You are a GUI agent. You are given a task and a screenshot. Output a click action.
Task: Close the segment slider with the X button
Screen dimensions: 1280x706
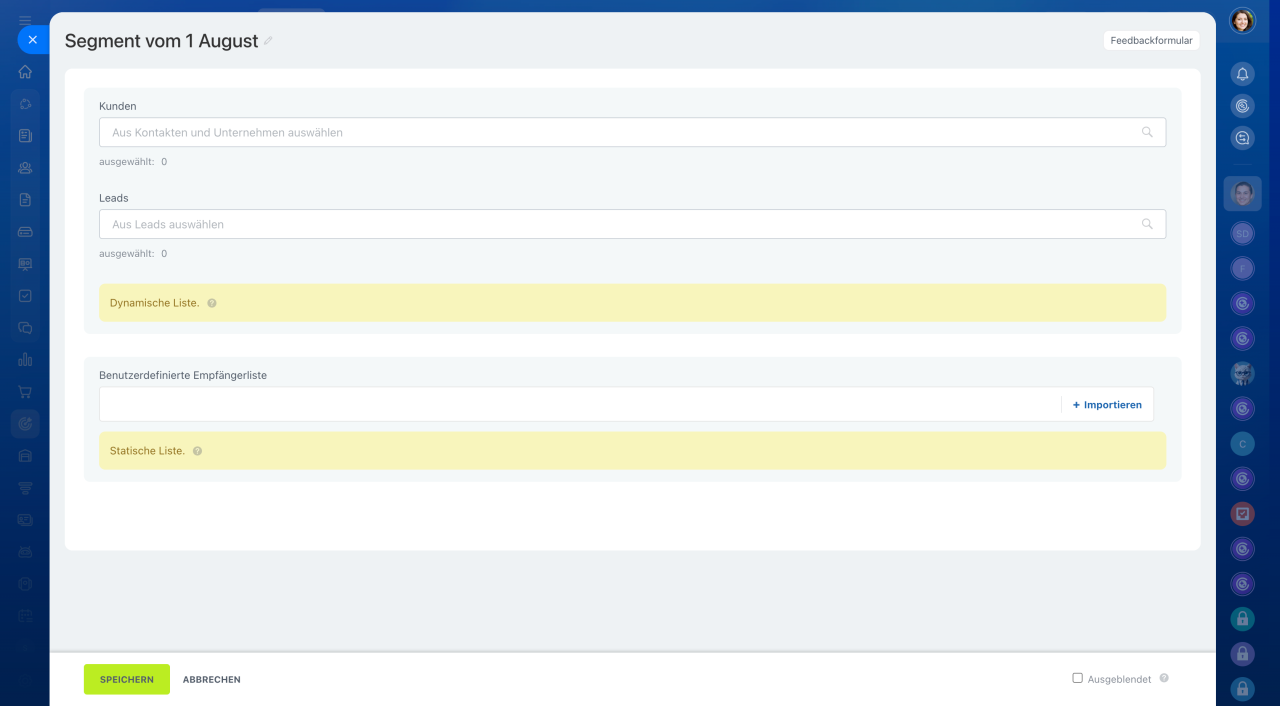pos(32,40)
